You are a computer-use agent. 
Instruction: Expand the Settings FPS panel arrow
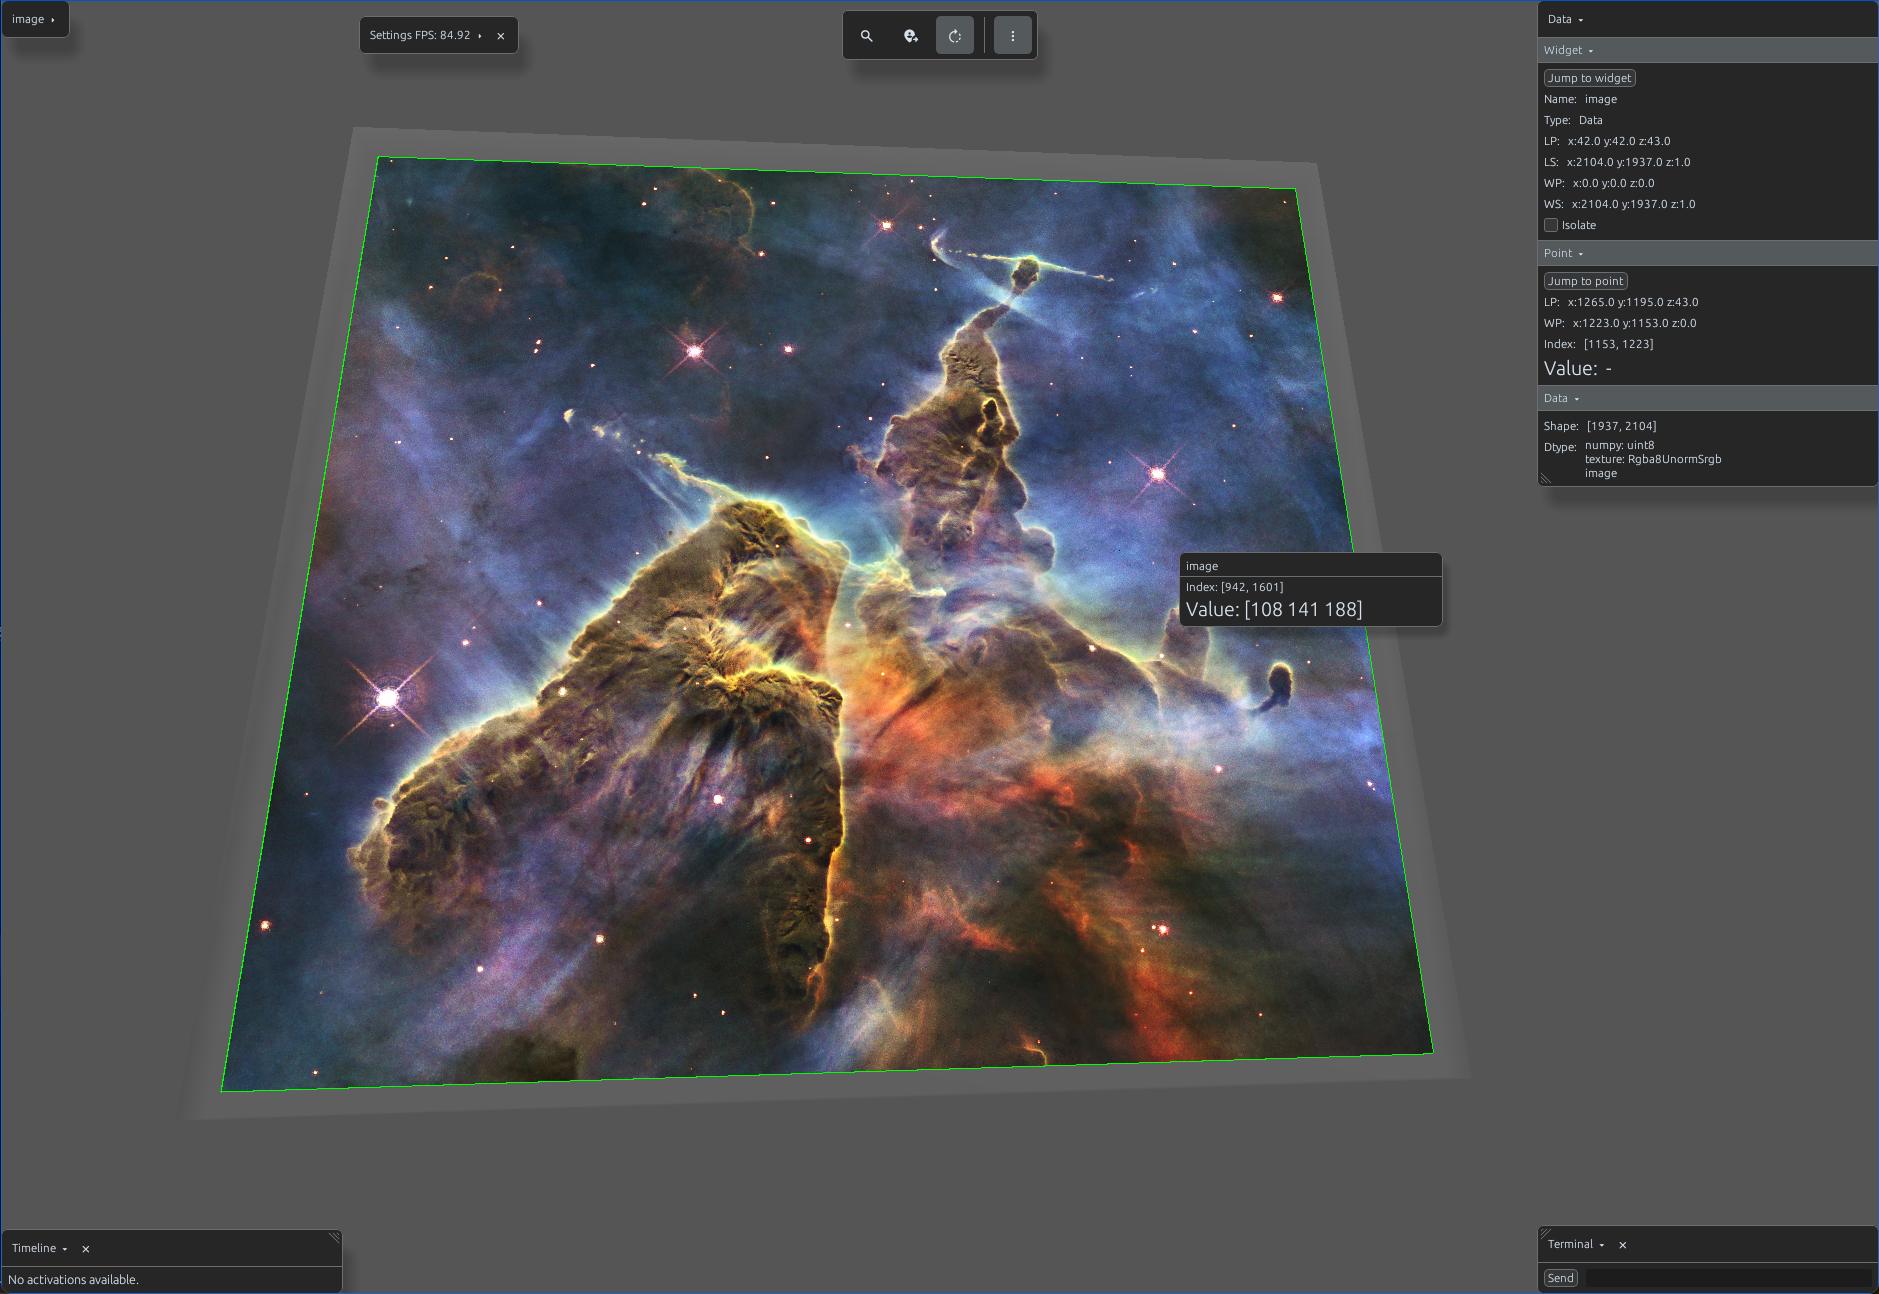point(480,36)
